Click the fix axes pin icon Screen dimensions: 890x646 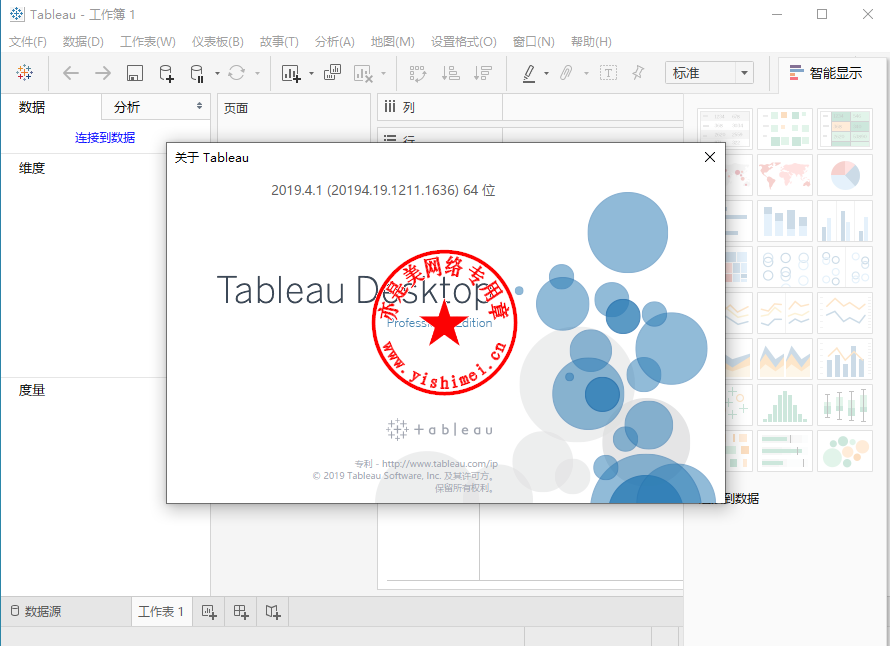[638, 73]
